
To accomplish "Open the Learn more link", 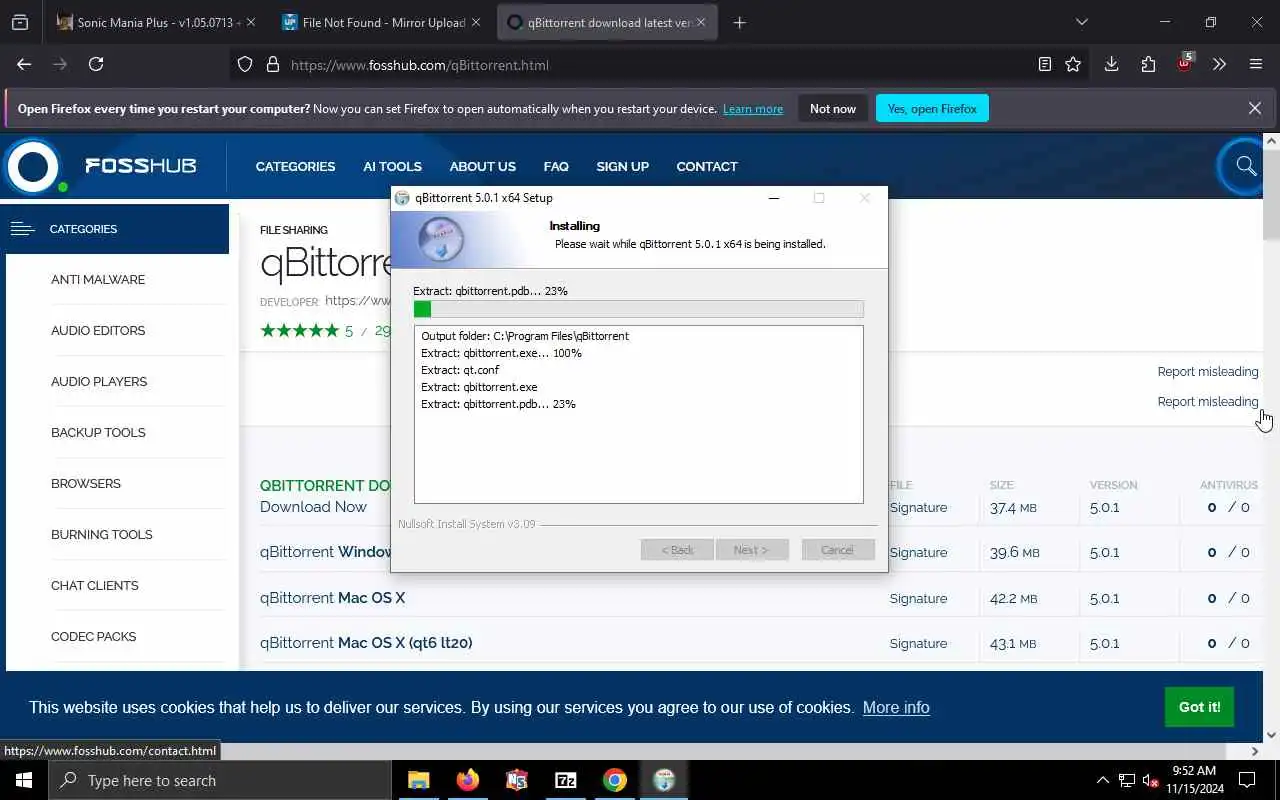I will (753, 109).
